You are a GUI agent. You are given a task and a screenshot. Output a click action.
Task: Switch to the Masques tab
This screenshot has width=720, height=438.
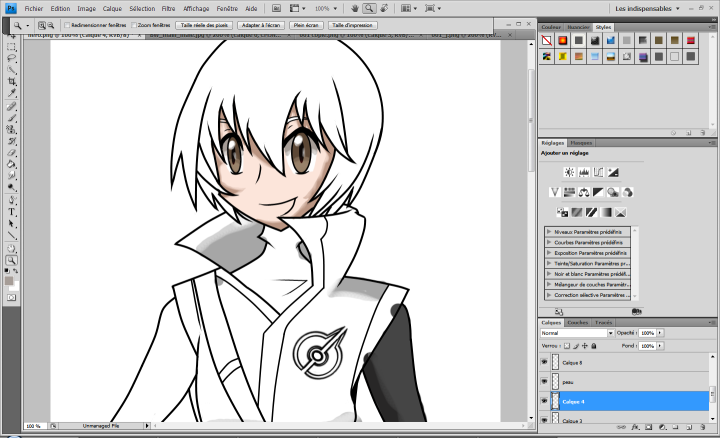tap(581, 143)
